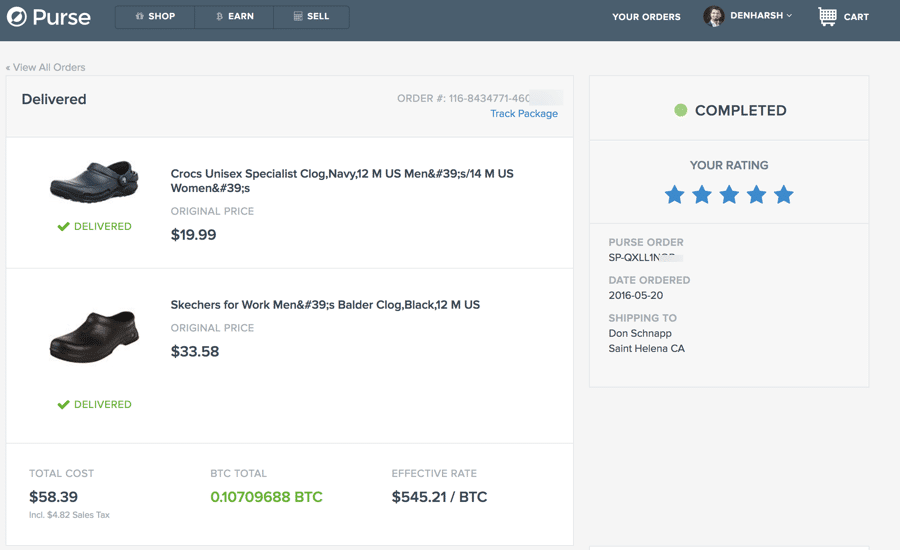Go to Your Orders
The width and height of the screenshot is (900, 550).
646,17
